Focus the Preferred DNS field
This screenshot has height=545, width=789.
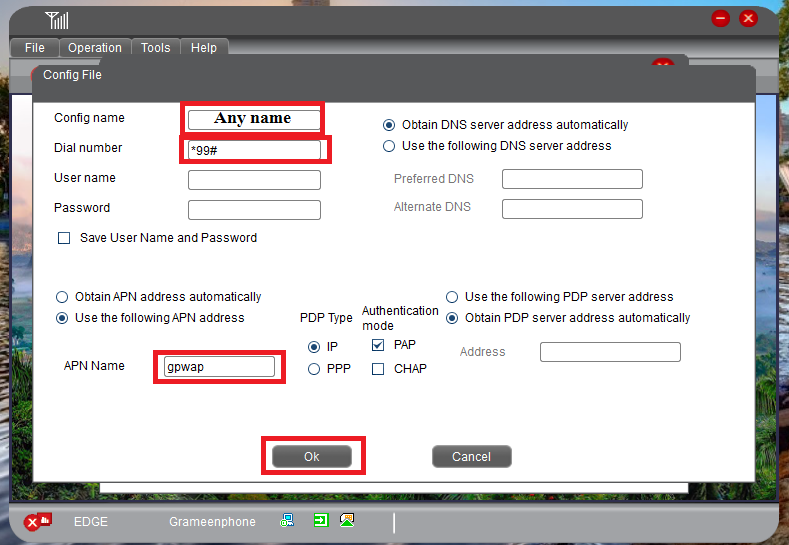coord(572,179)
